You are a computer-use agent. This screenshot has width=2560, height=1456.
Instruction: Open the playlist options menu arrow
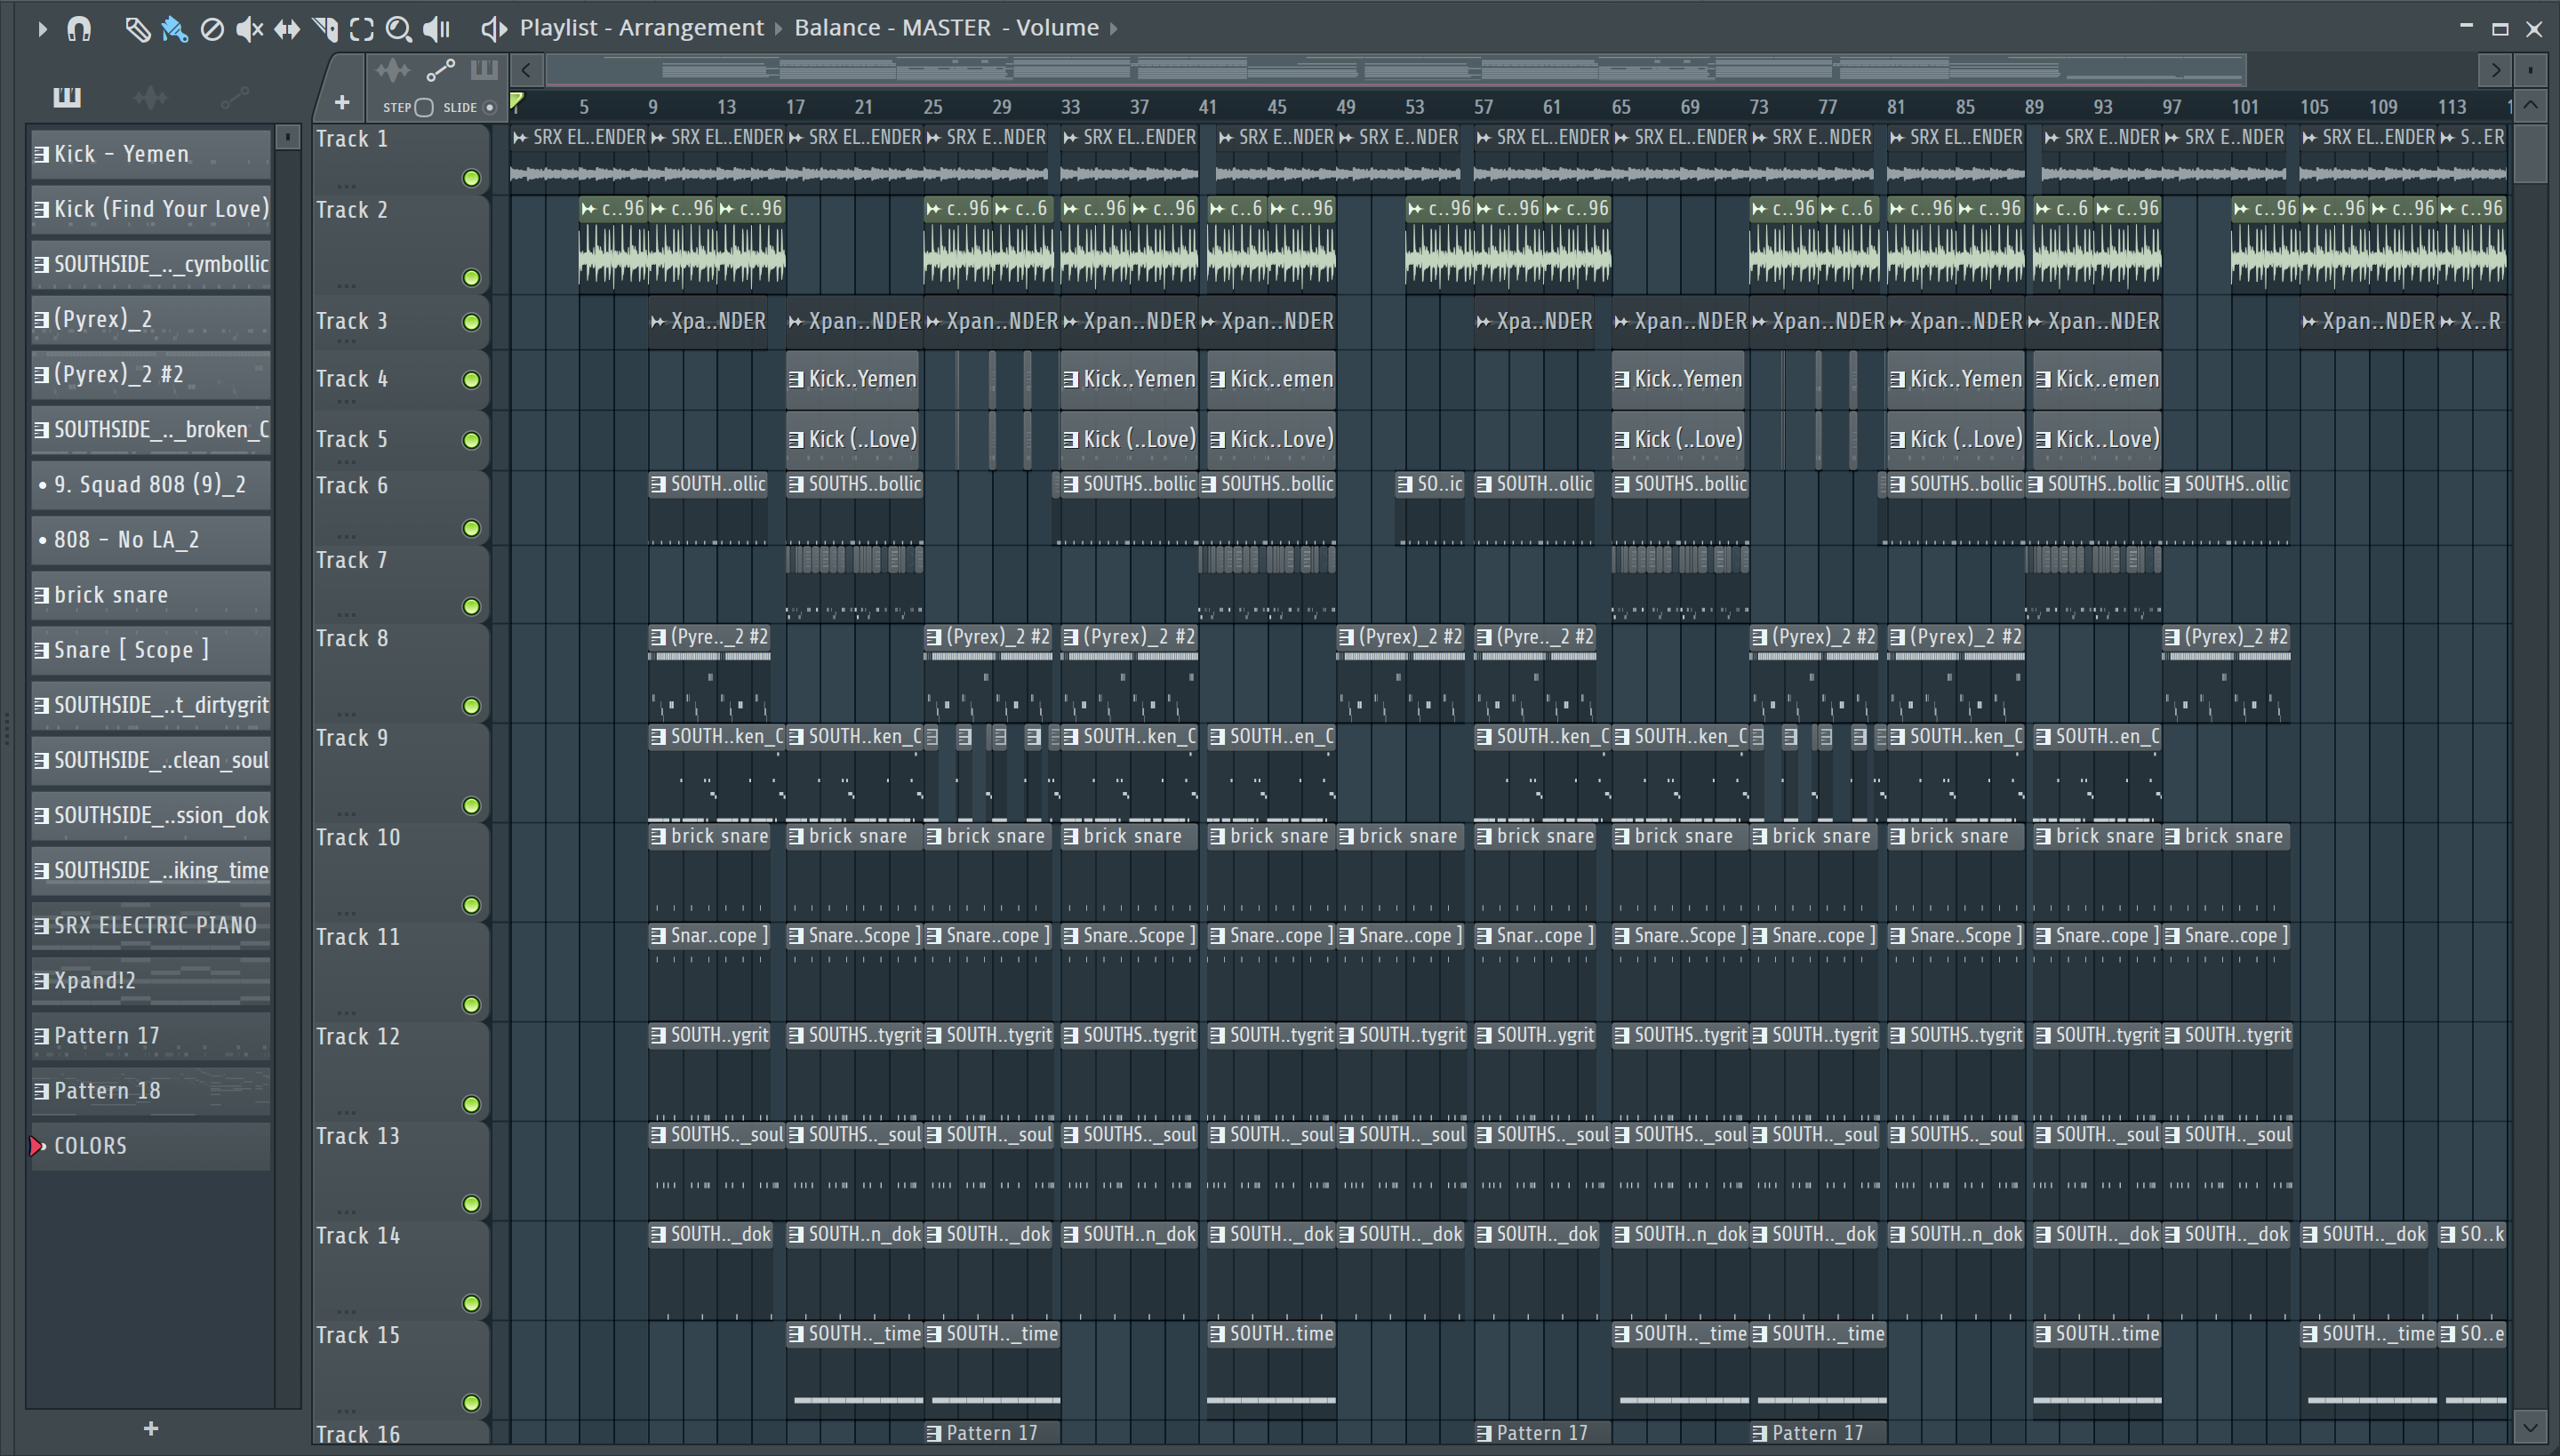pyautogui.click(x=41, y=29)
